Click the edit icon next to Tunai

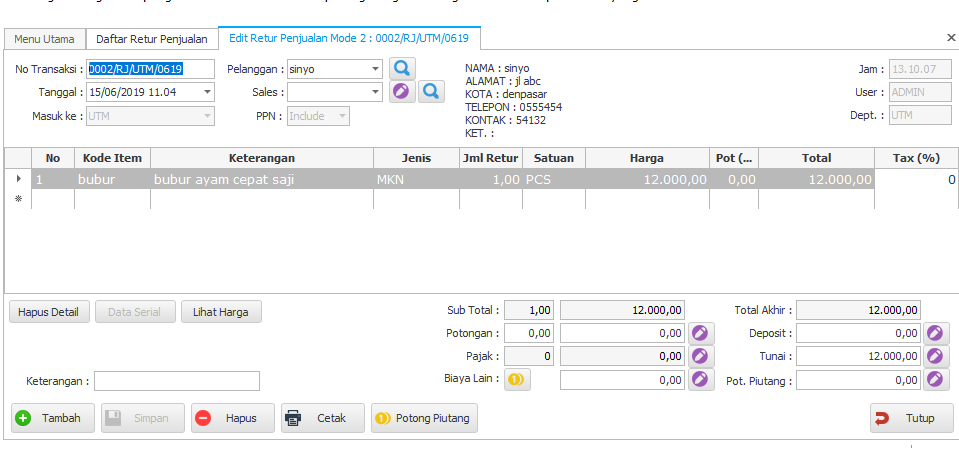[x=936, y=356]
